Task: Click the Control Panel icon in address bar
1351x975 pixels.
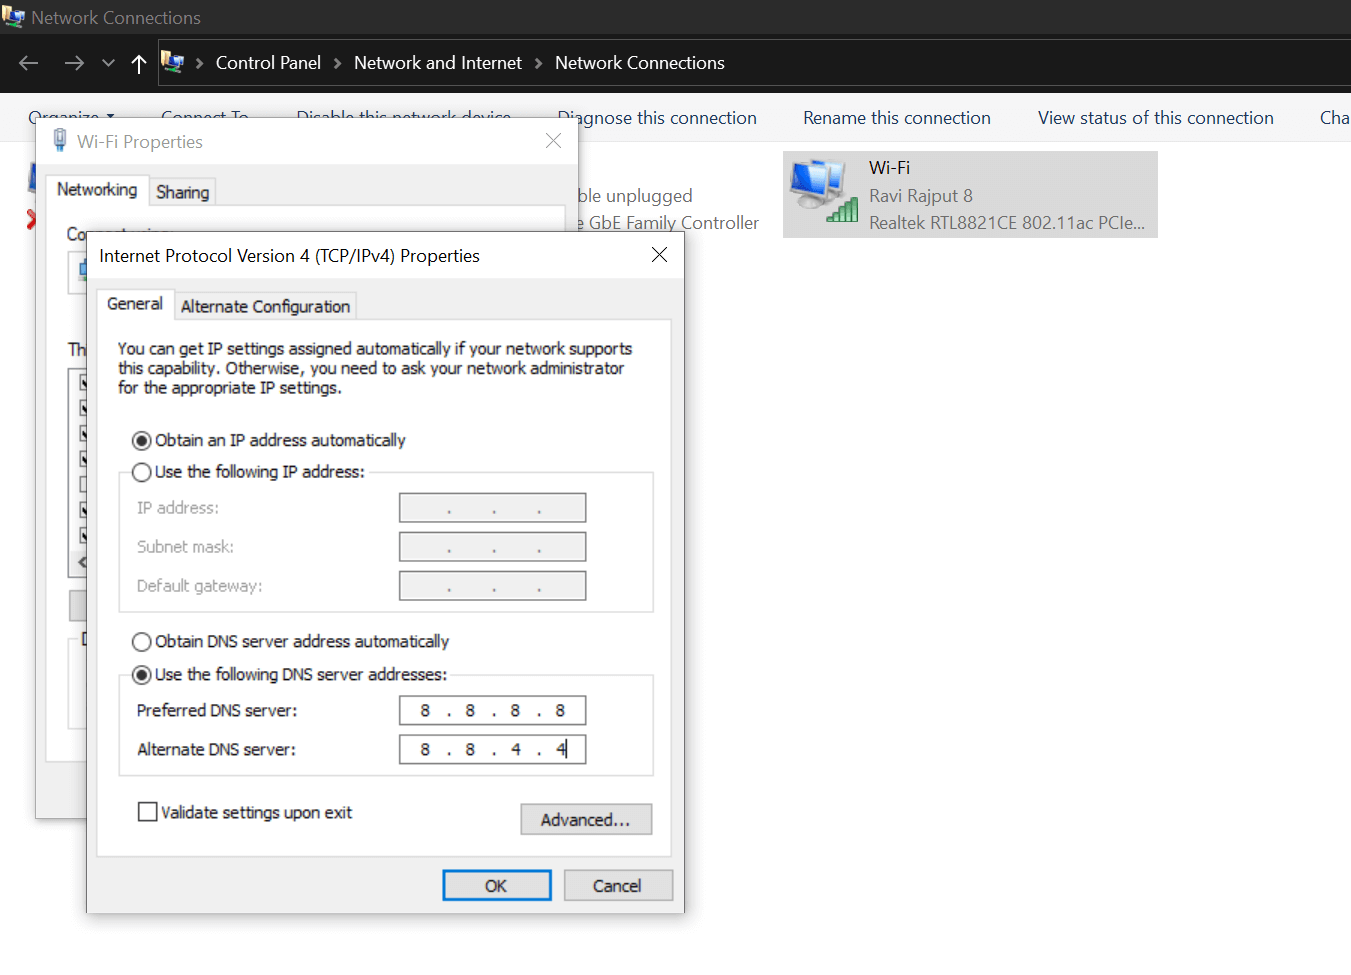Action: tap(173, 63)
